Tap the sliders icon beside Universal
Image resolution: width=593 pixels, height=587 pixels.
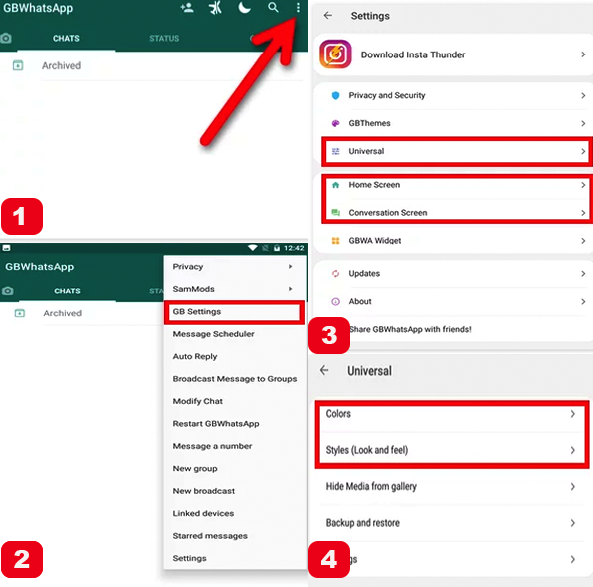tap(335, 151)
